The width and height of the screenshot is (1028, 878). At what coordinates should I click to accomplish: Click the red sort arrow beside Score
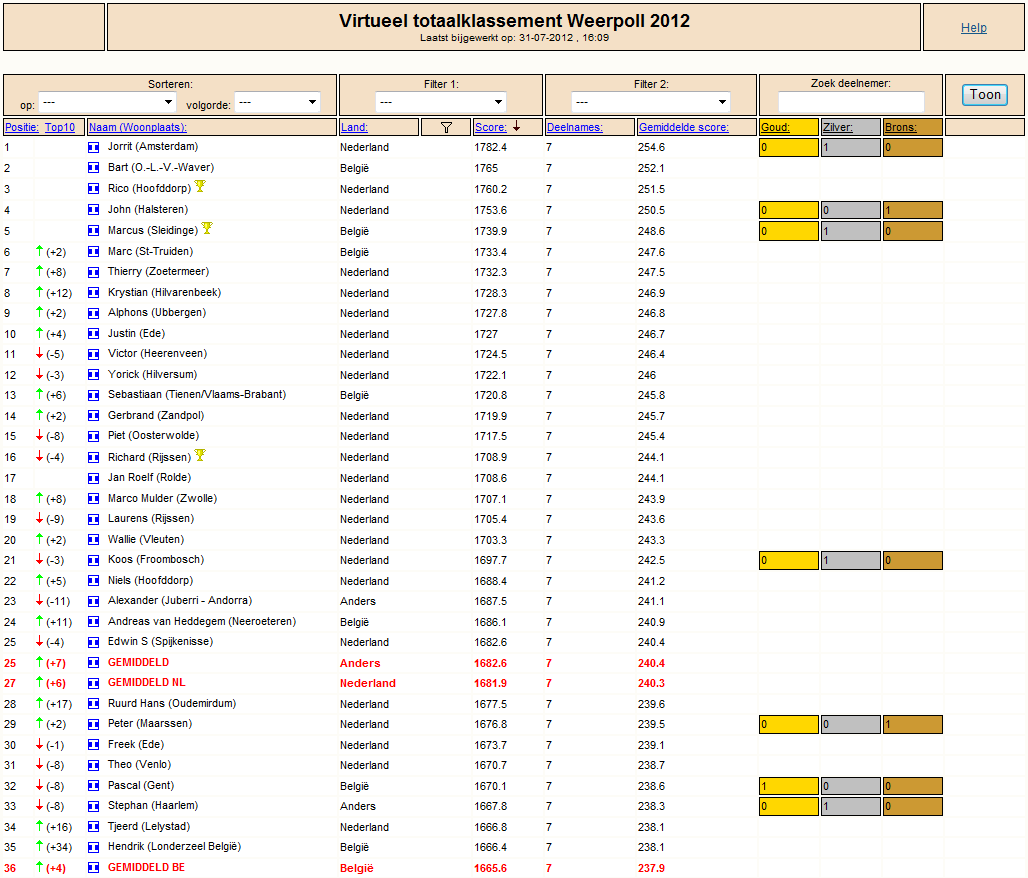517,127
